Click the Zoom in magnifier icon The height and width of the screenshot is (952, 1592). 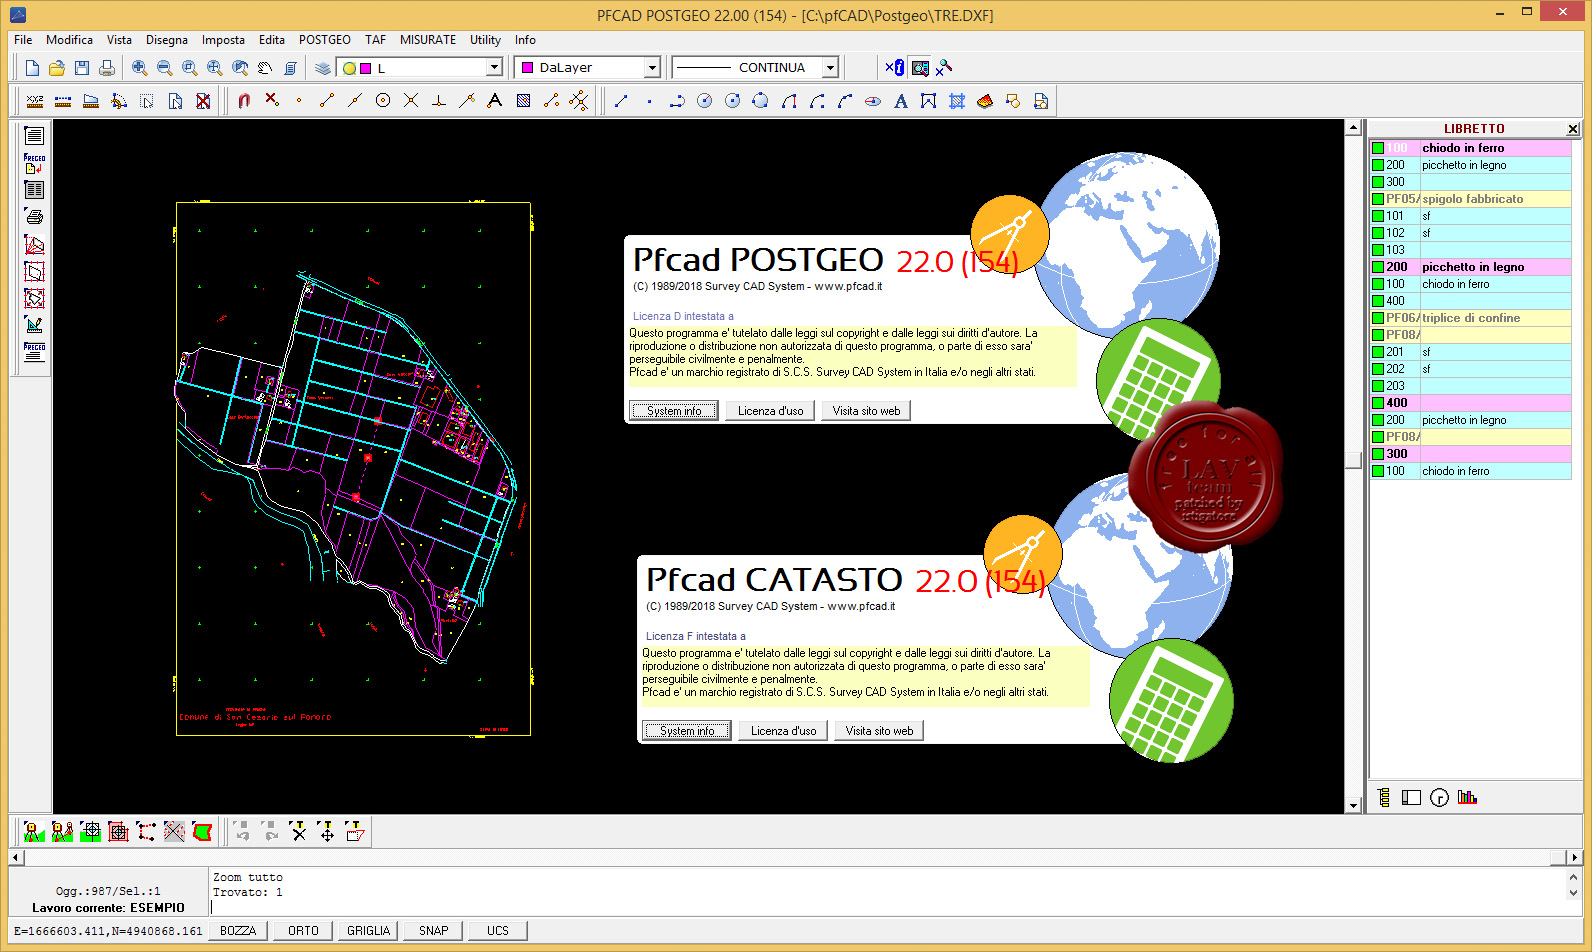(140, 68)
